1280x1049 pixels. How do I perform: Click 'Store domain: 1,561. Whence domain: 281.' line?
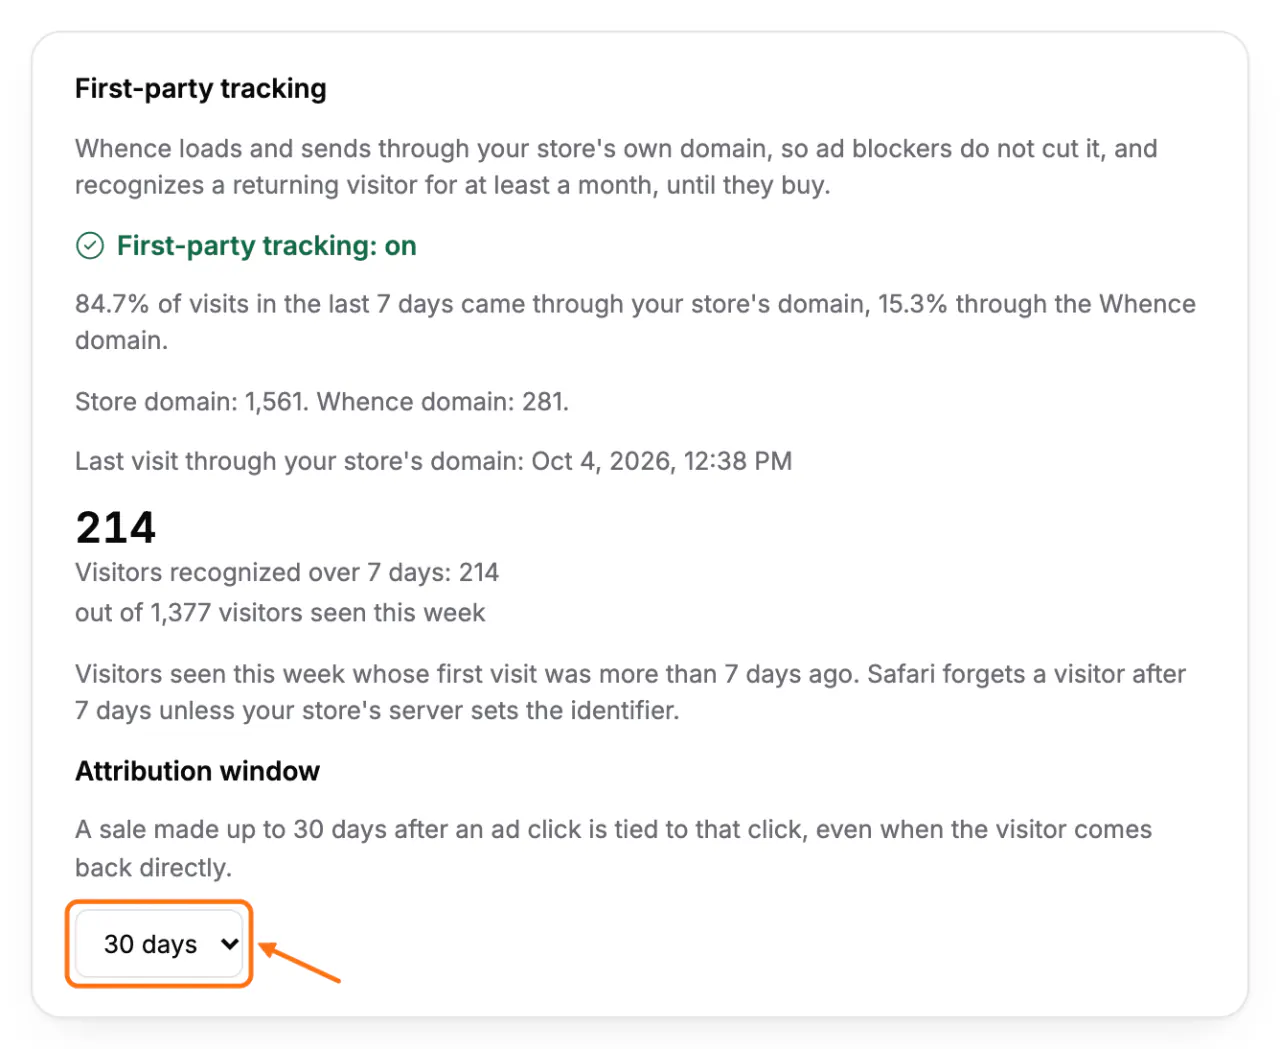point(322,401)
